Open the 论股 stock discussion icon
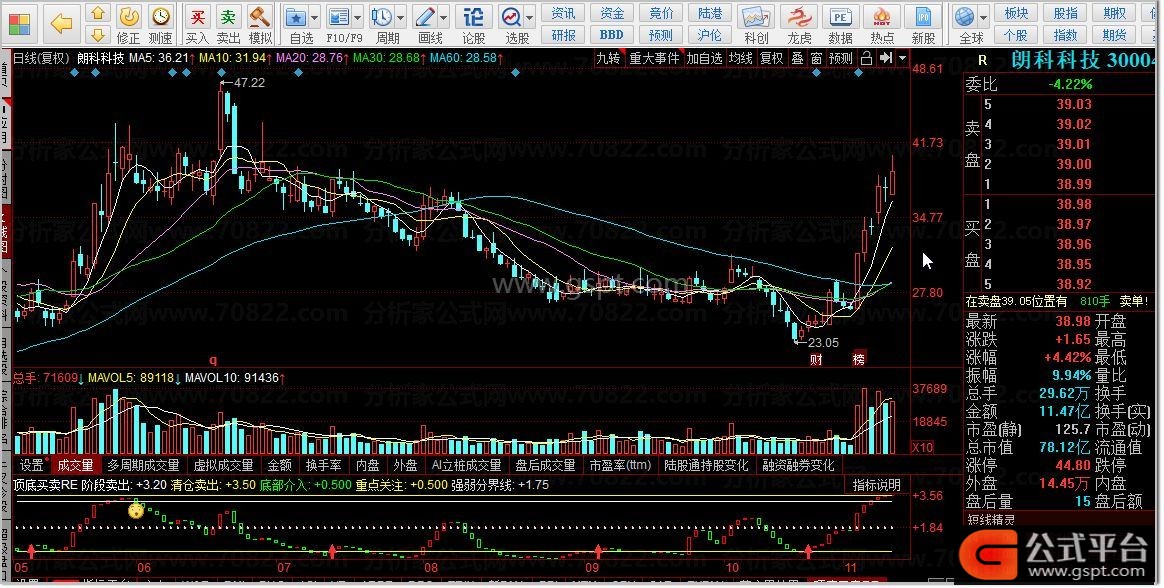Screen dimensions: 1164x588 473,24
